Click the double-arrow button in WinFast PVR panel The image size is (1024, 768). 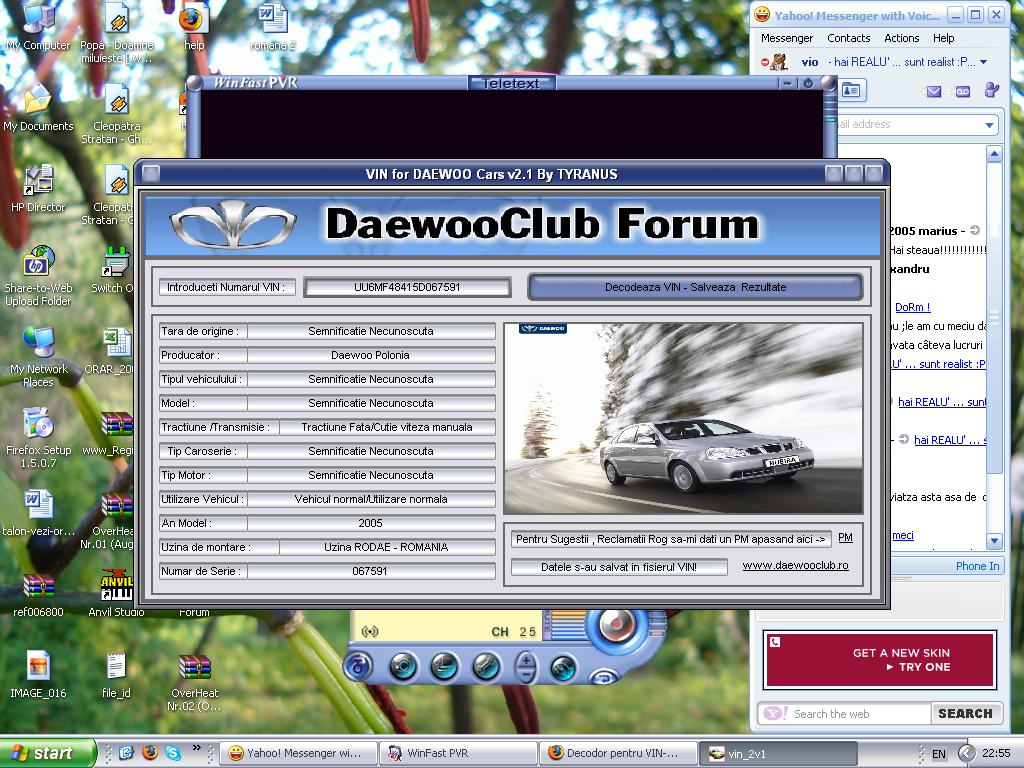click(x=563, y=667)
